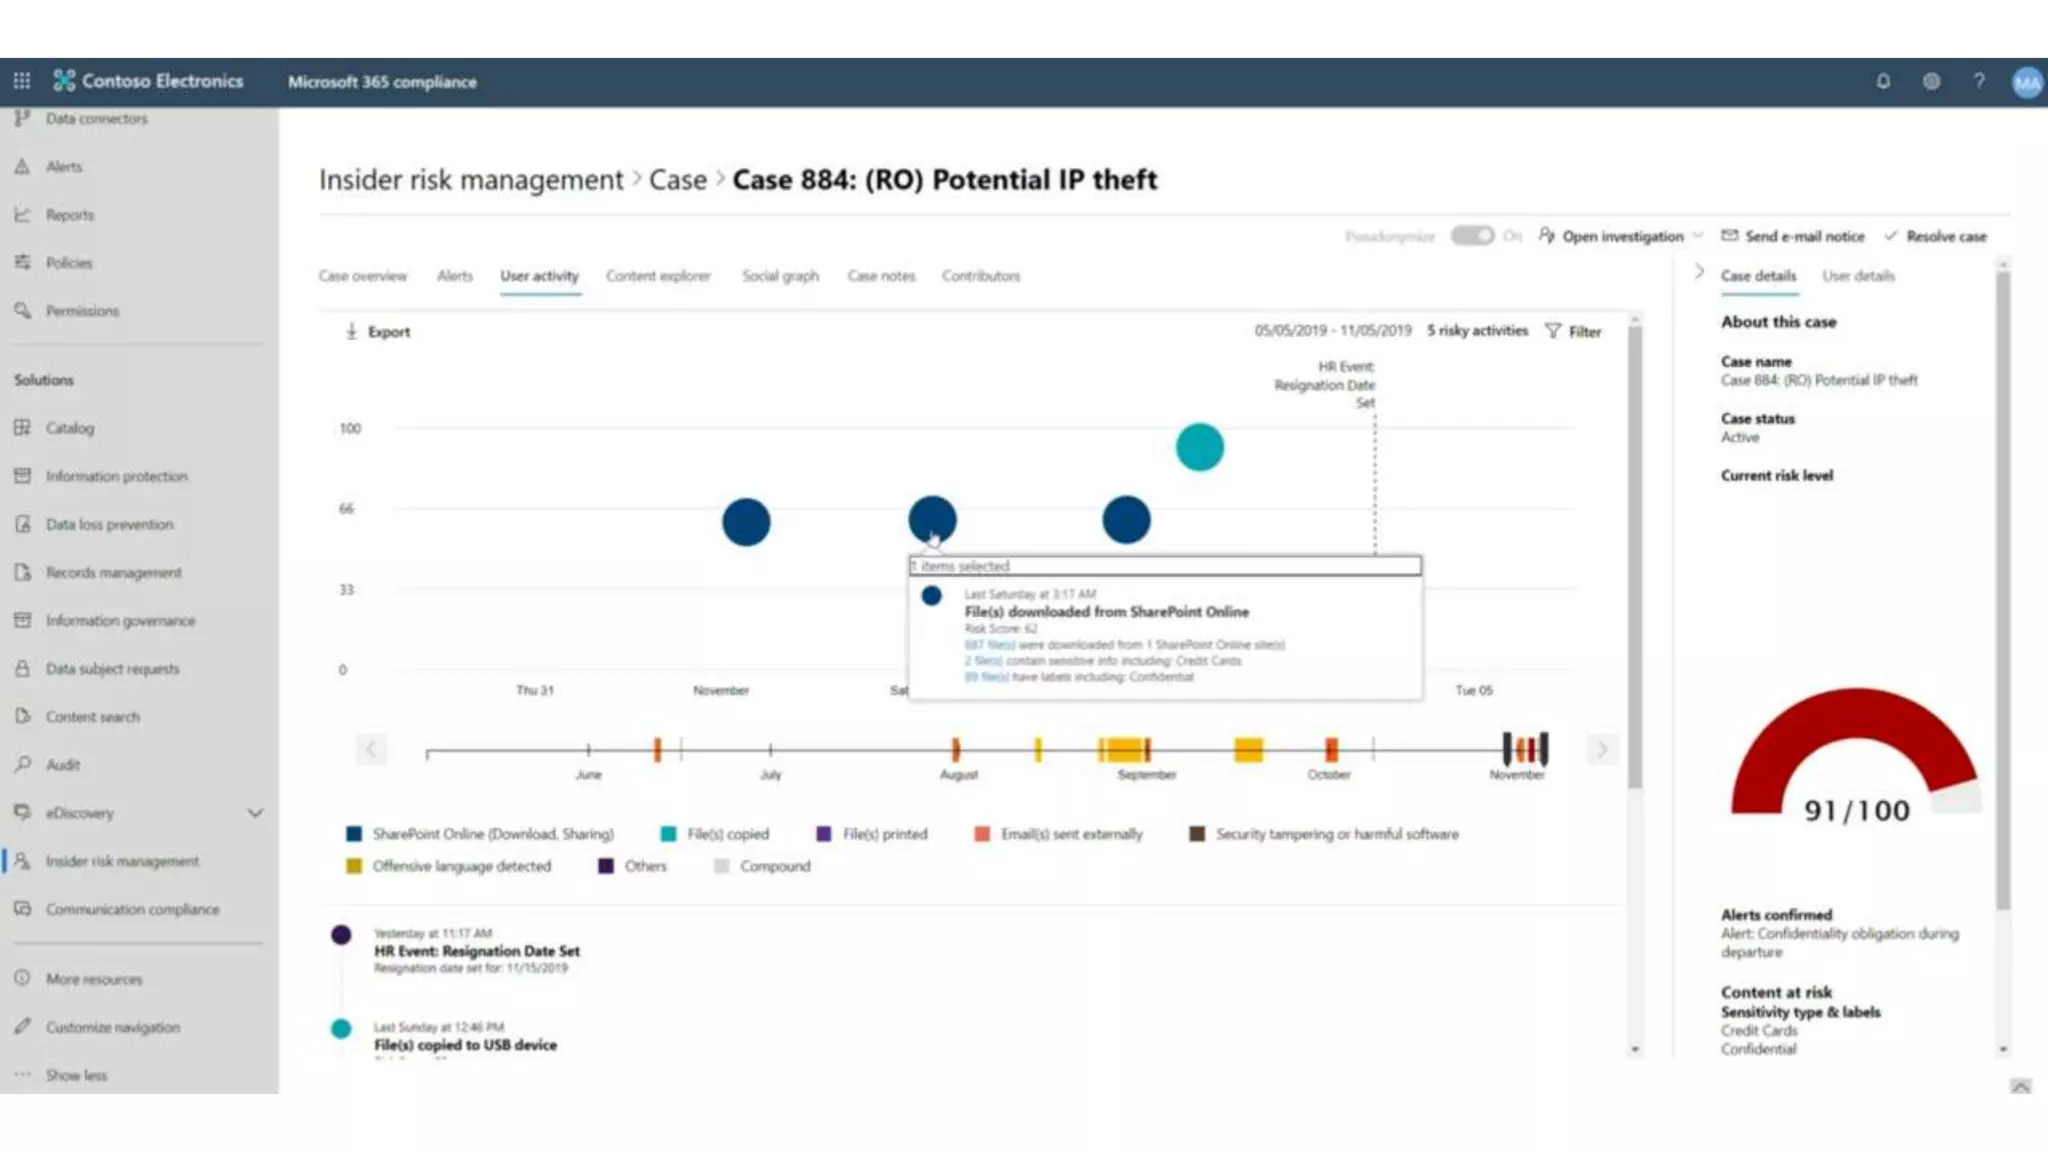Open Audit in left navigation
Viewport: 2048px width, 1152px height.
(x=62, y=765)
